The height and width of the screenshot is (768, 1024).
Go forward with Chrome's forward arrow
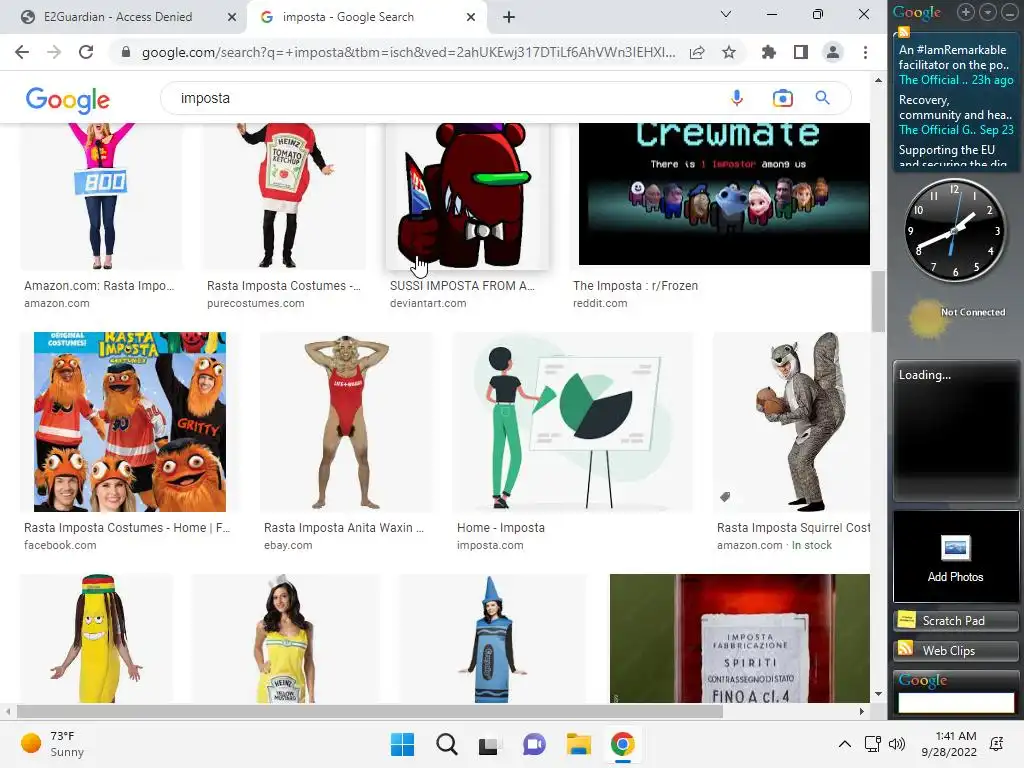click(x=54, y=52)
